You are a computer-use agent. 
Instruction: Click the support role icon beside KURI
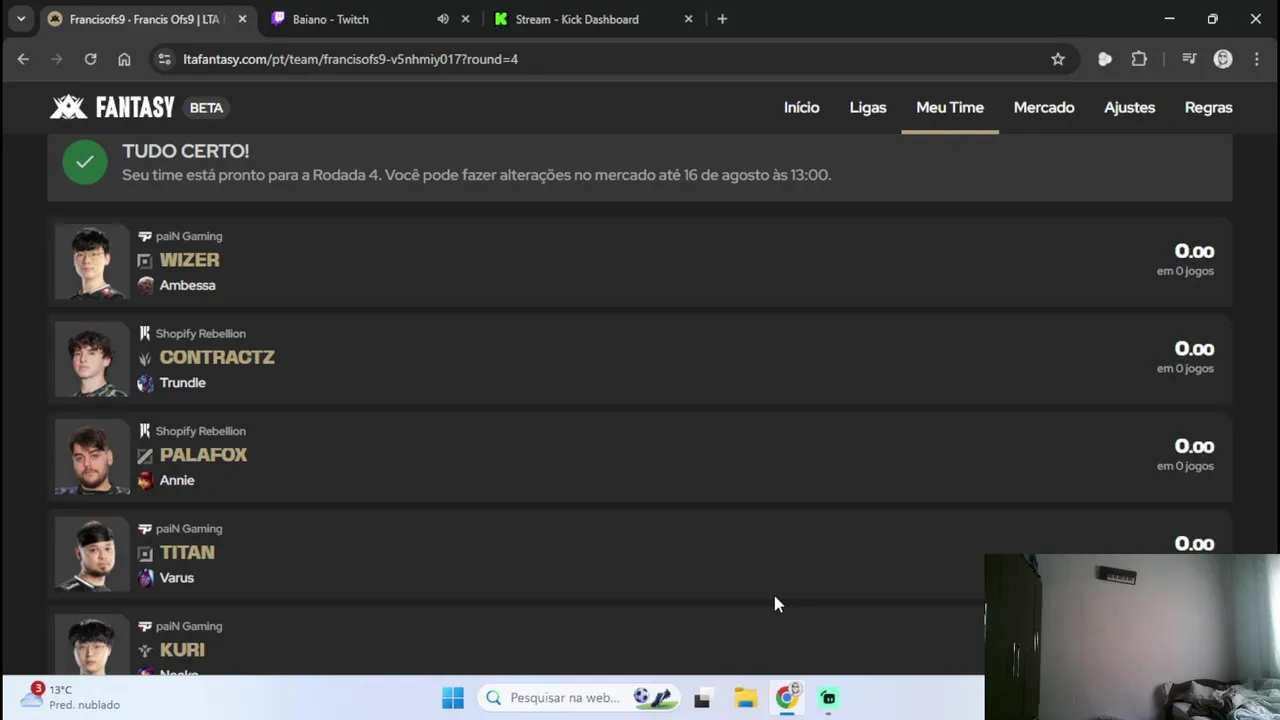145,651
